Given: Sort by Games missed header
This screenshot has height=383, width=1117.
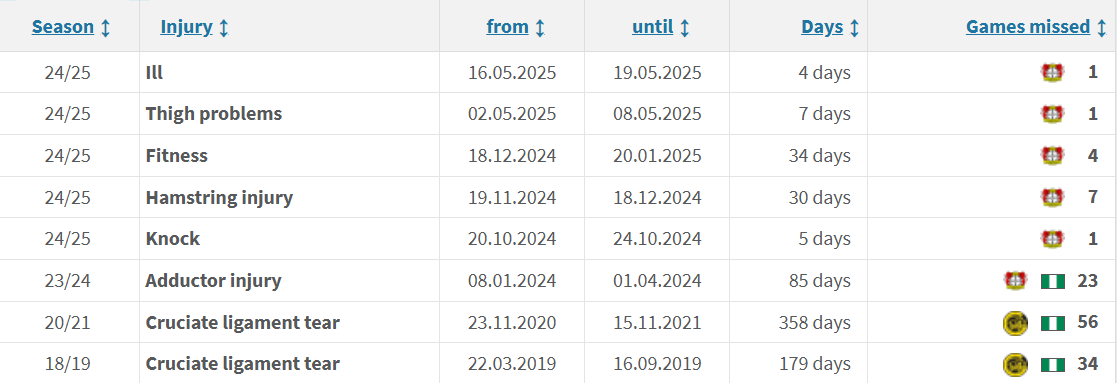Looking at the screenshot, I should [x=1028, y=27].
